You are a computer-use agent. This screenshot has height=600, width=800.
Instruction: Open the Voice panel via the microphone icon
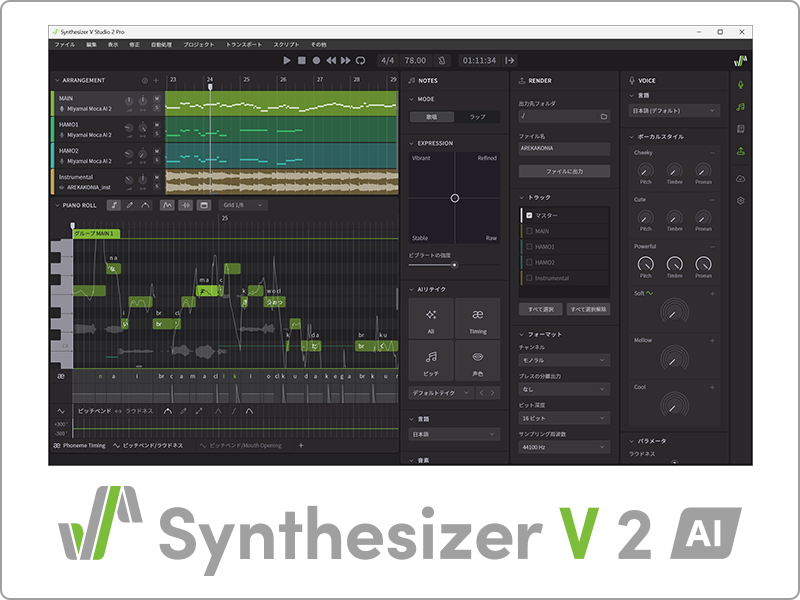coord(740,85)
